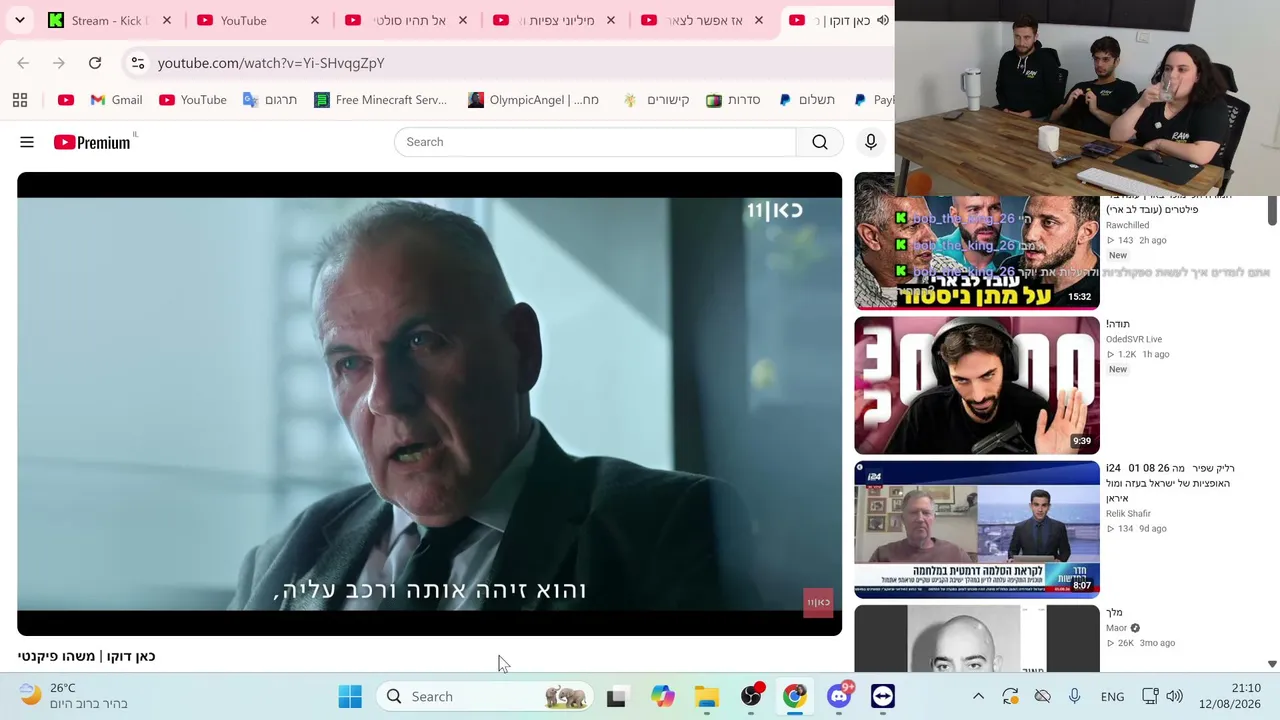Open the labeled YouTube bookmark in bookmarks bar

click(x=193, y=100)
